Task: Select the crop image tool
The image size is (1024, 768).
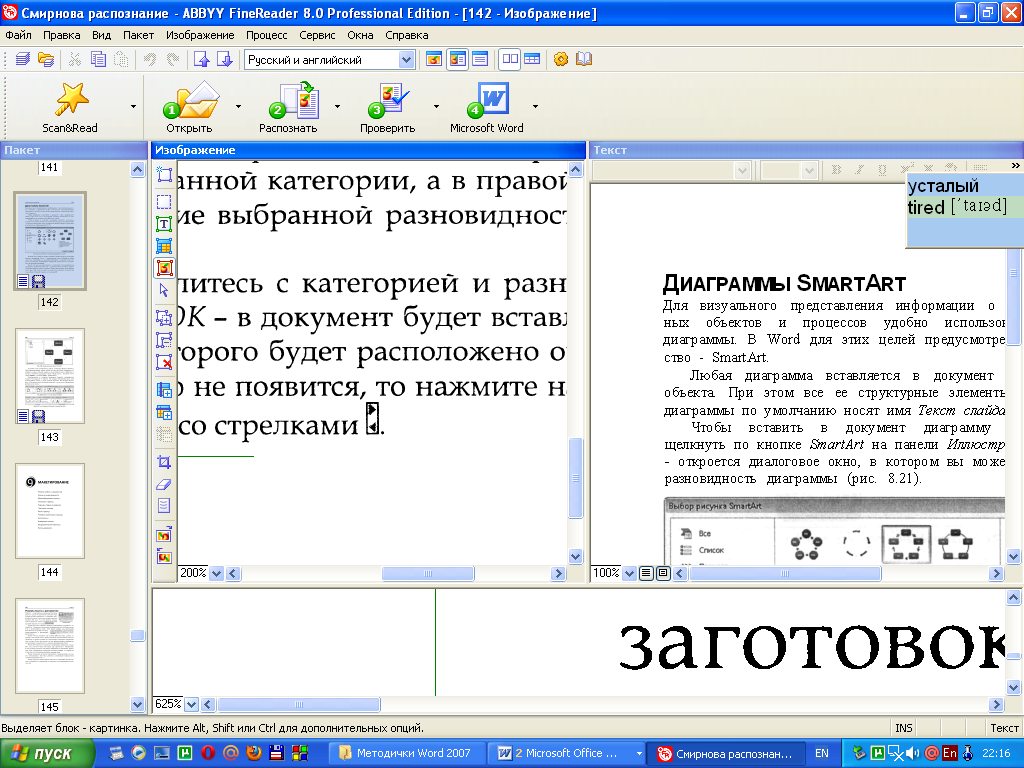Action: 164,462
